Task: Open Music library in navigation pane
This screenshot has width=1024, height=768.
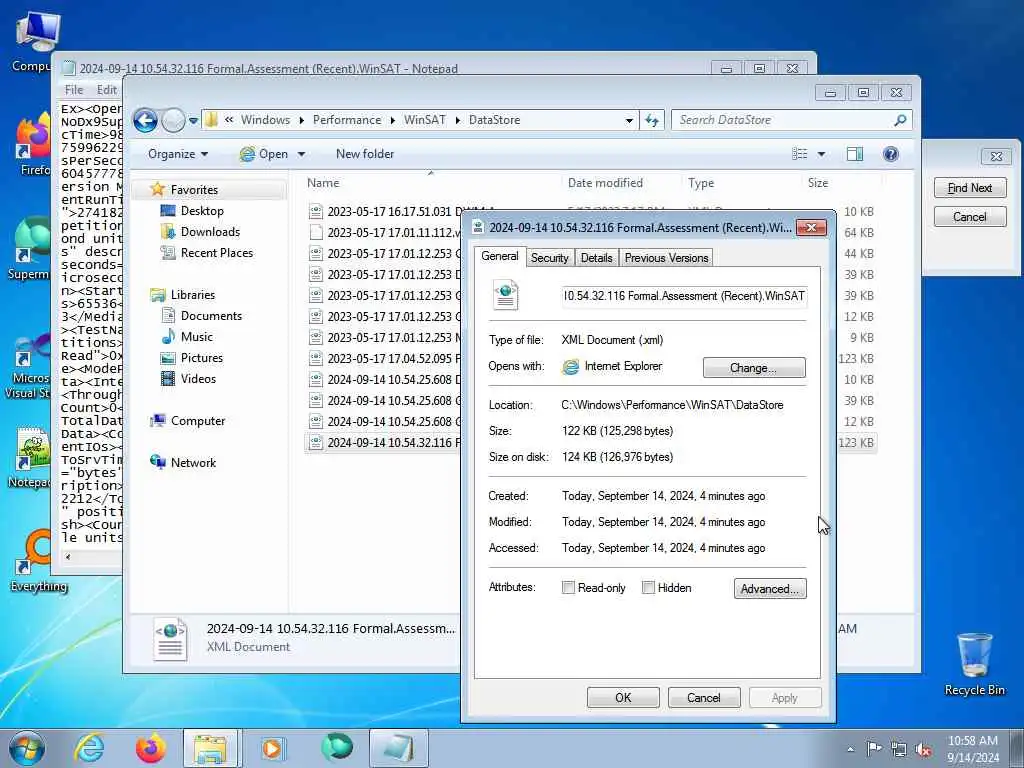Action: click(197, 337)
